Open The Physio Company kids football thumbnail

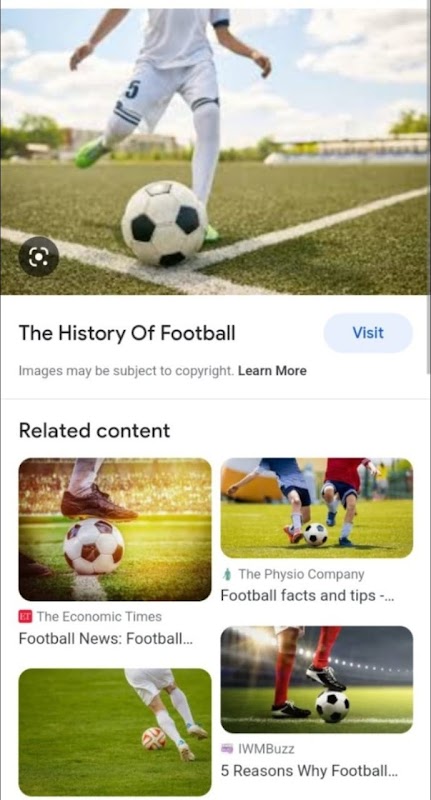pos(317,508)
